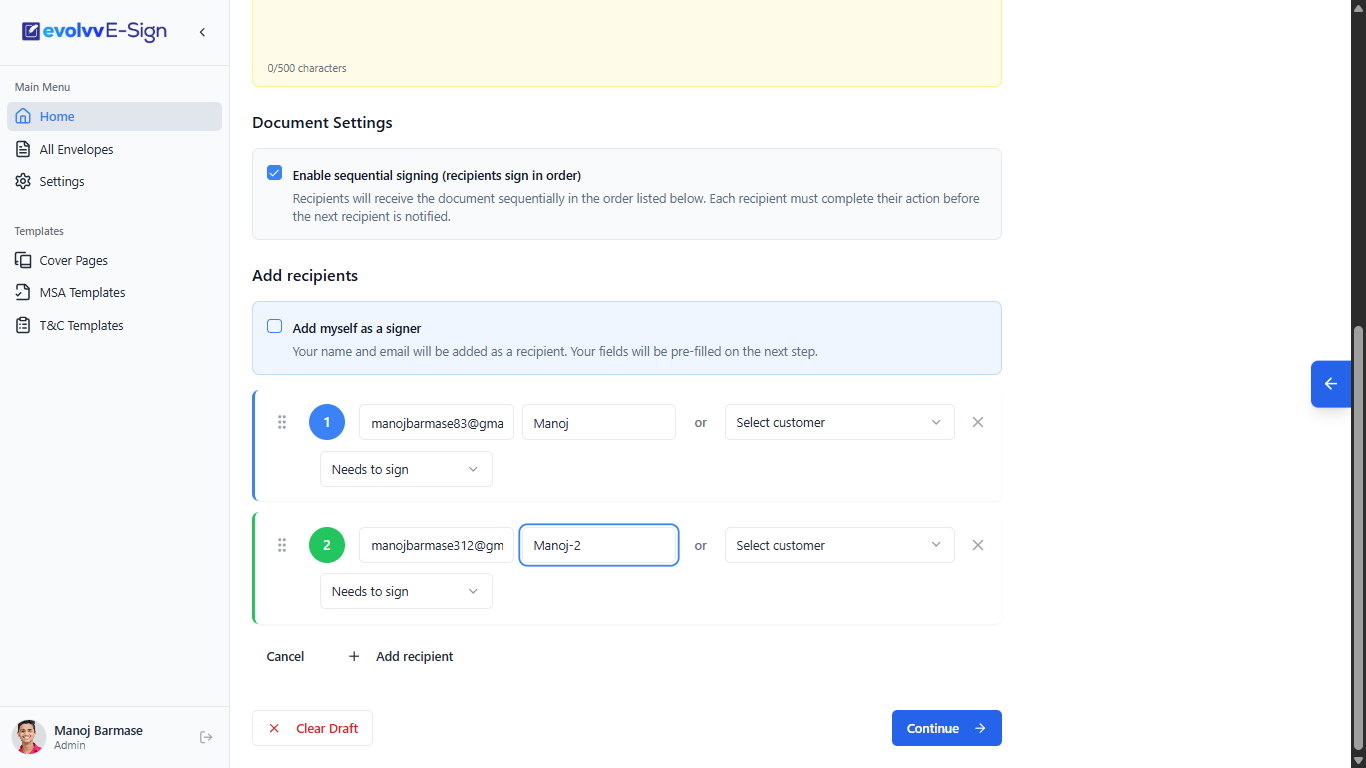
Task: Click the green number 2 recipient badge
Action: coord(327,545)
